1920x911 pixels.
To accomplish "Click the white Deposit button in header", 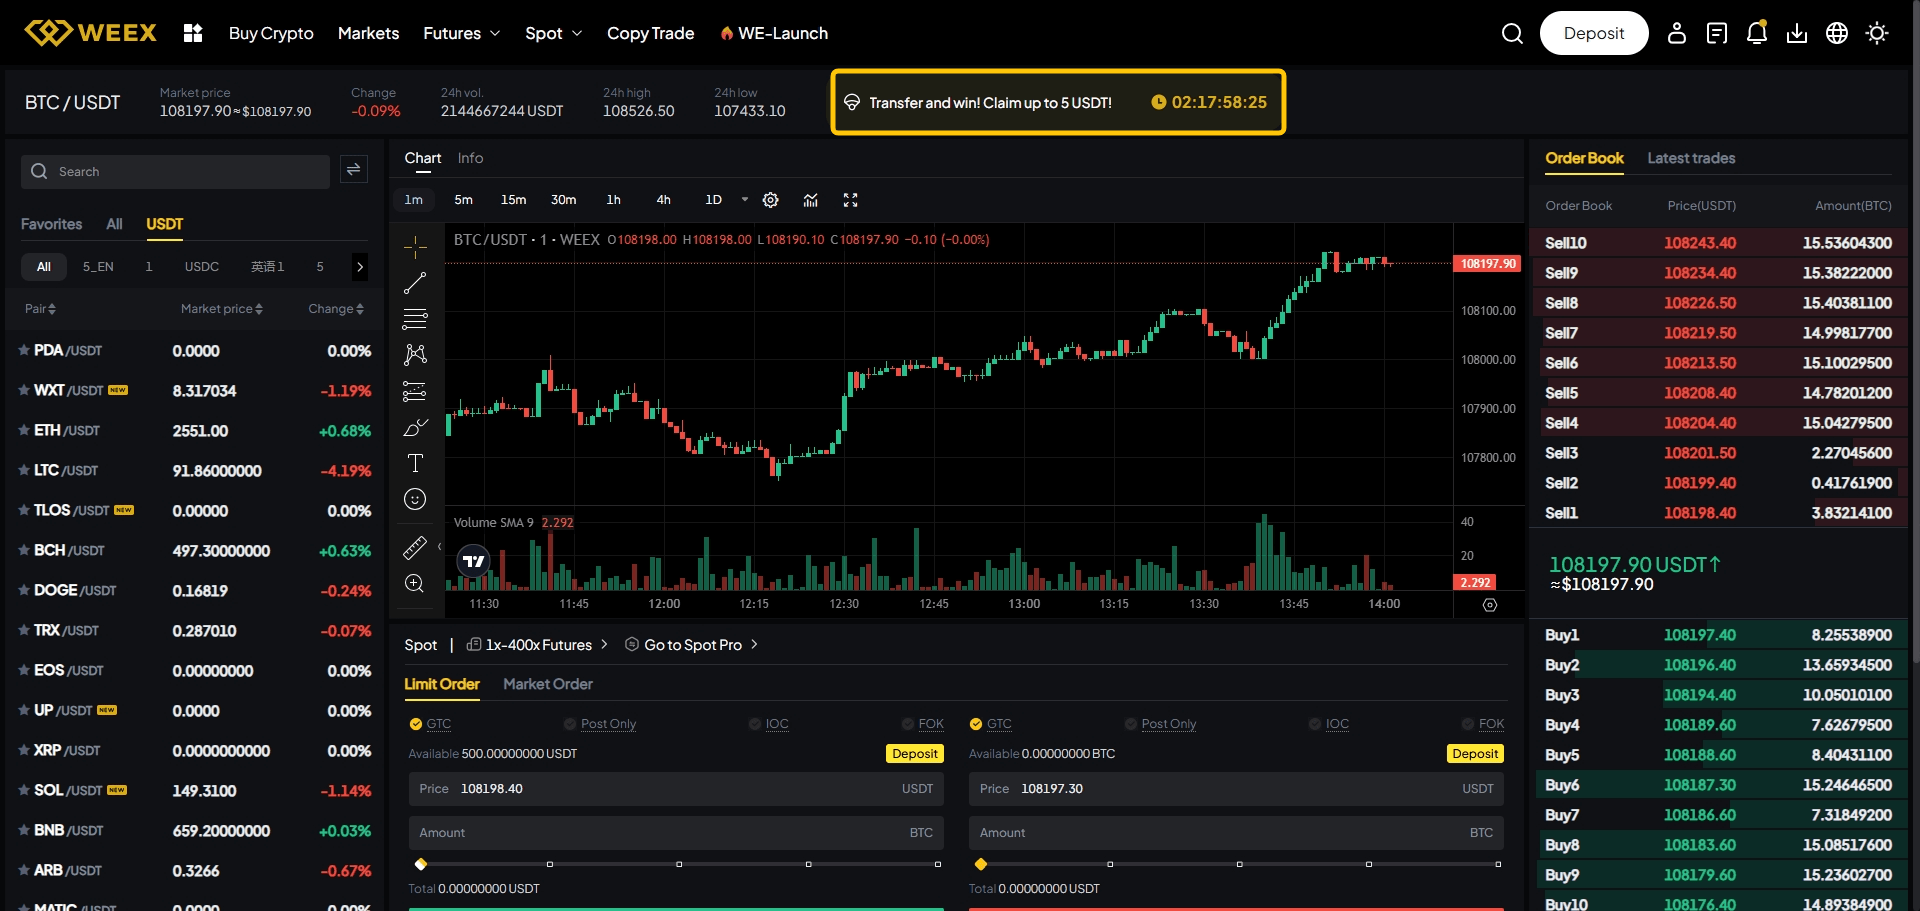I will click(1593, 34).
